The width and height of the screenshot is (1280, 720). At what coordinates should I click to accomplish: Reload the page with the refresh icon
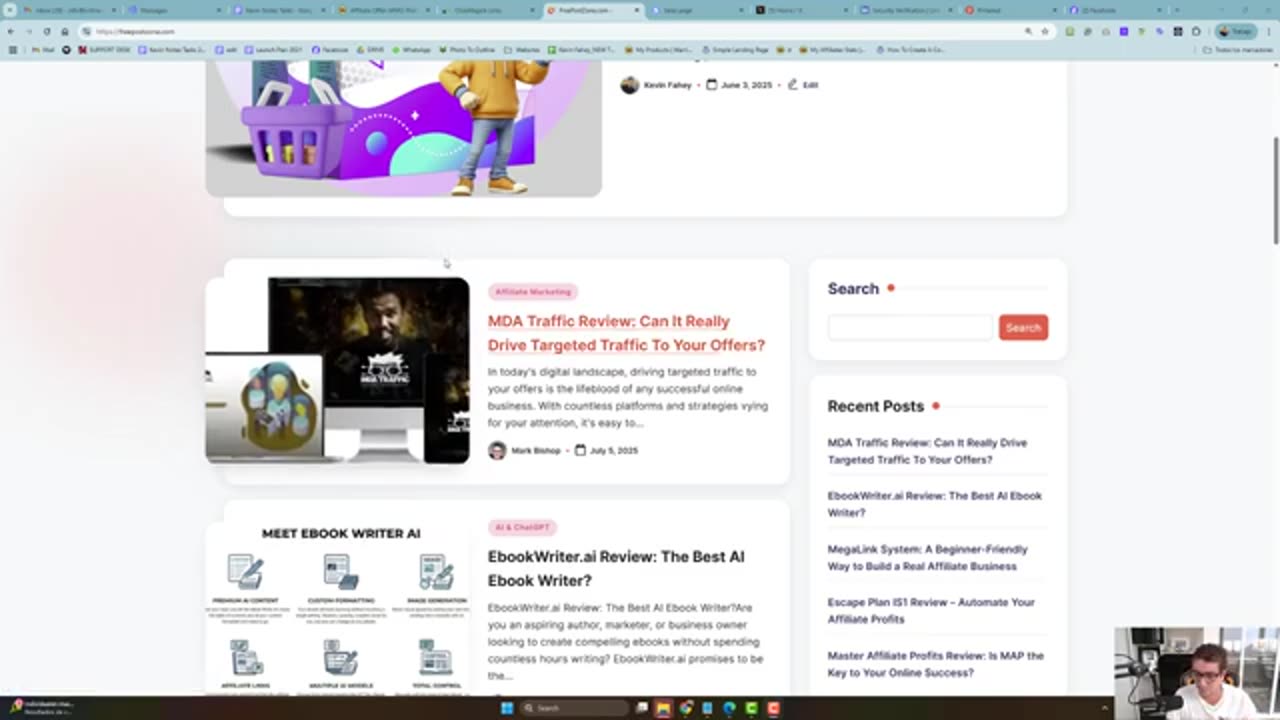[46, 31]
